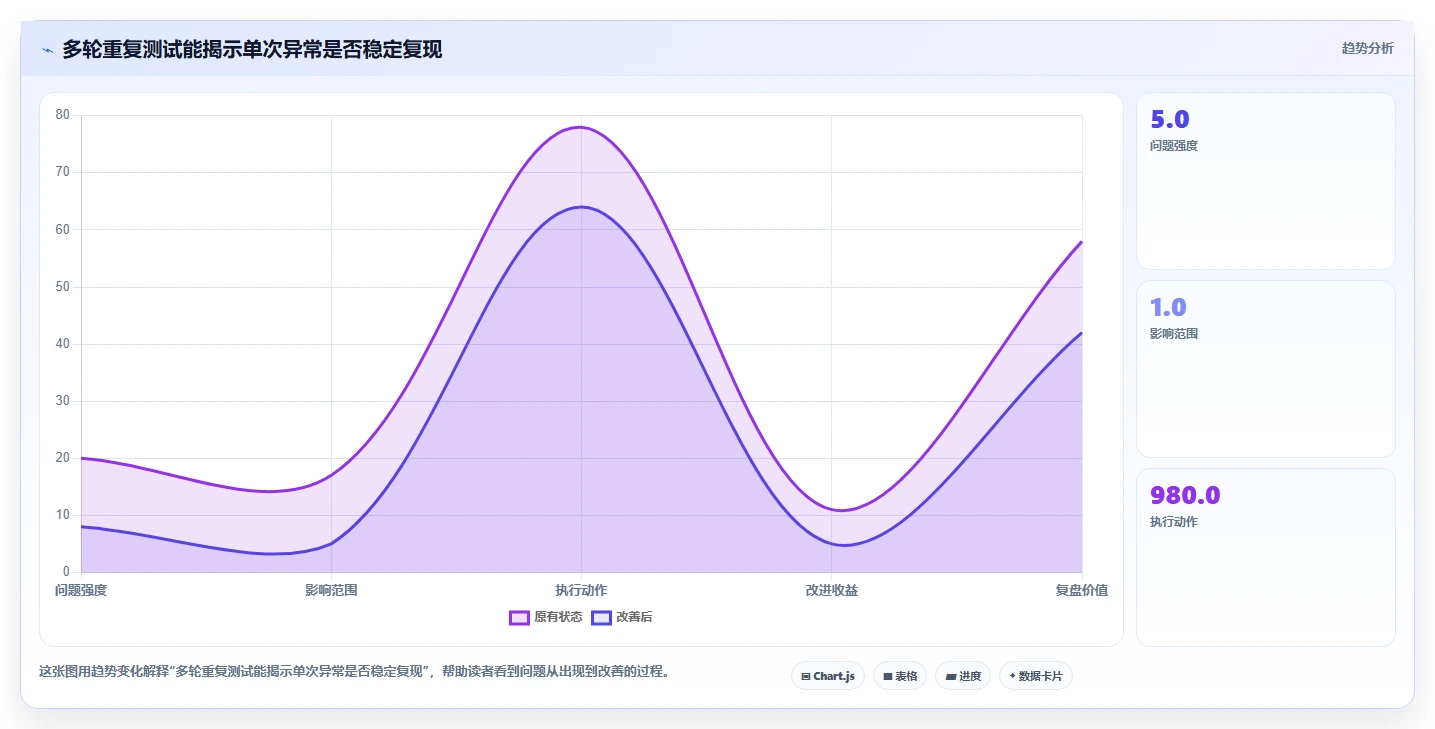The height and width of the screenshot is (729, 1435).
Task: Click the 进度 tag button
Action: (x=963, y=676)
